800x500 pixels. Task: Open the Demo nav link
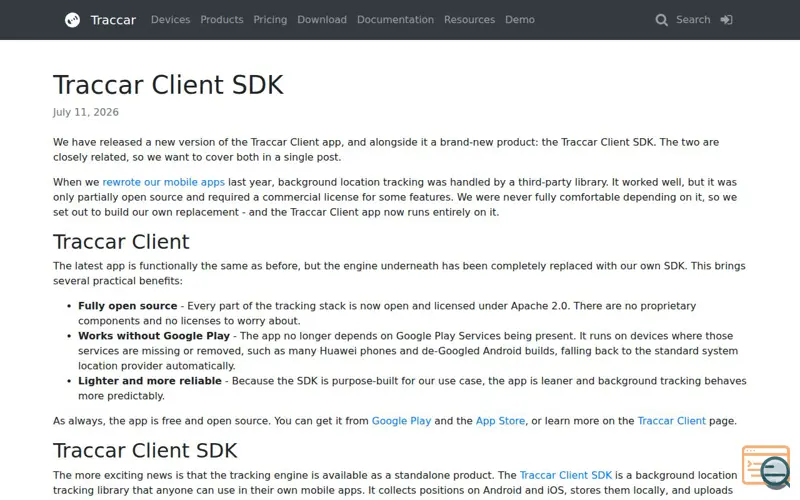[x=520, y=20]
